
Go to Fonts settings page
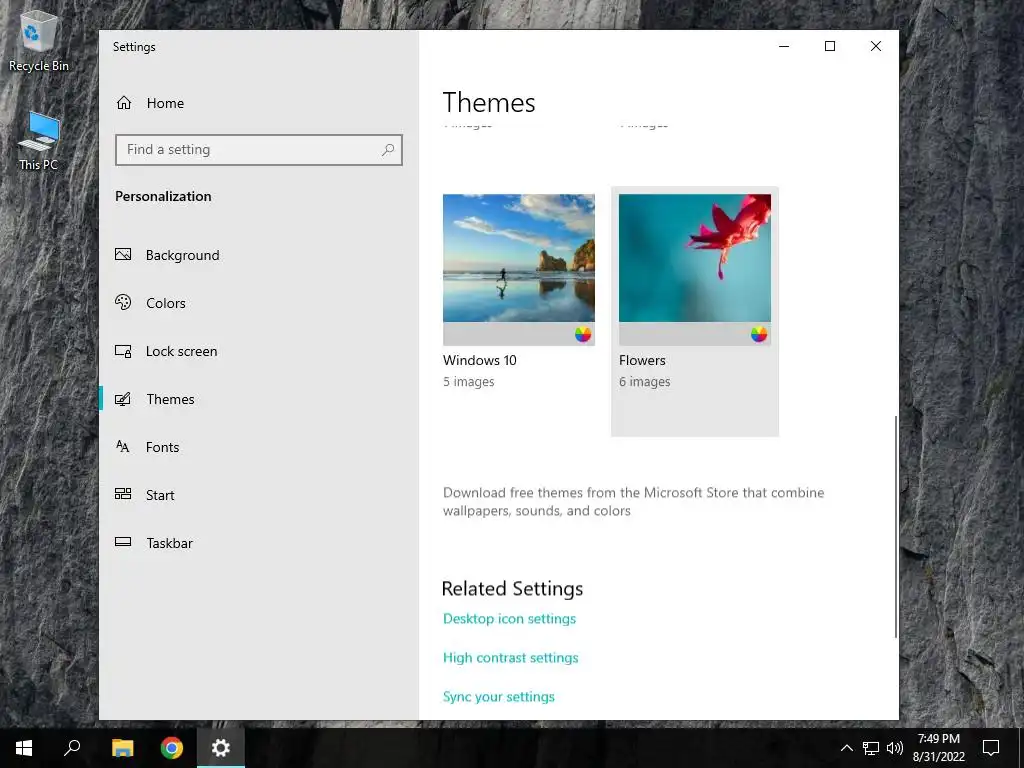(259, 447)
